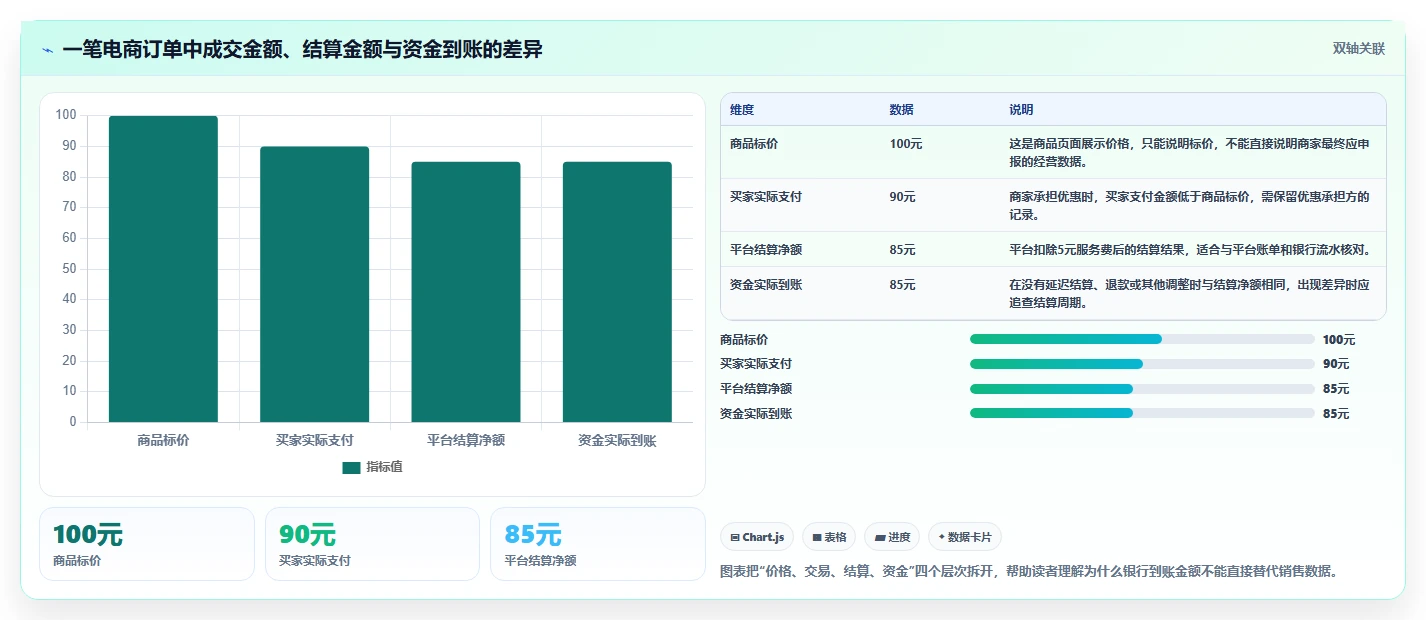Click the sparkle icon in 数据卡片 chip

click(x=941, y=537)
